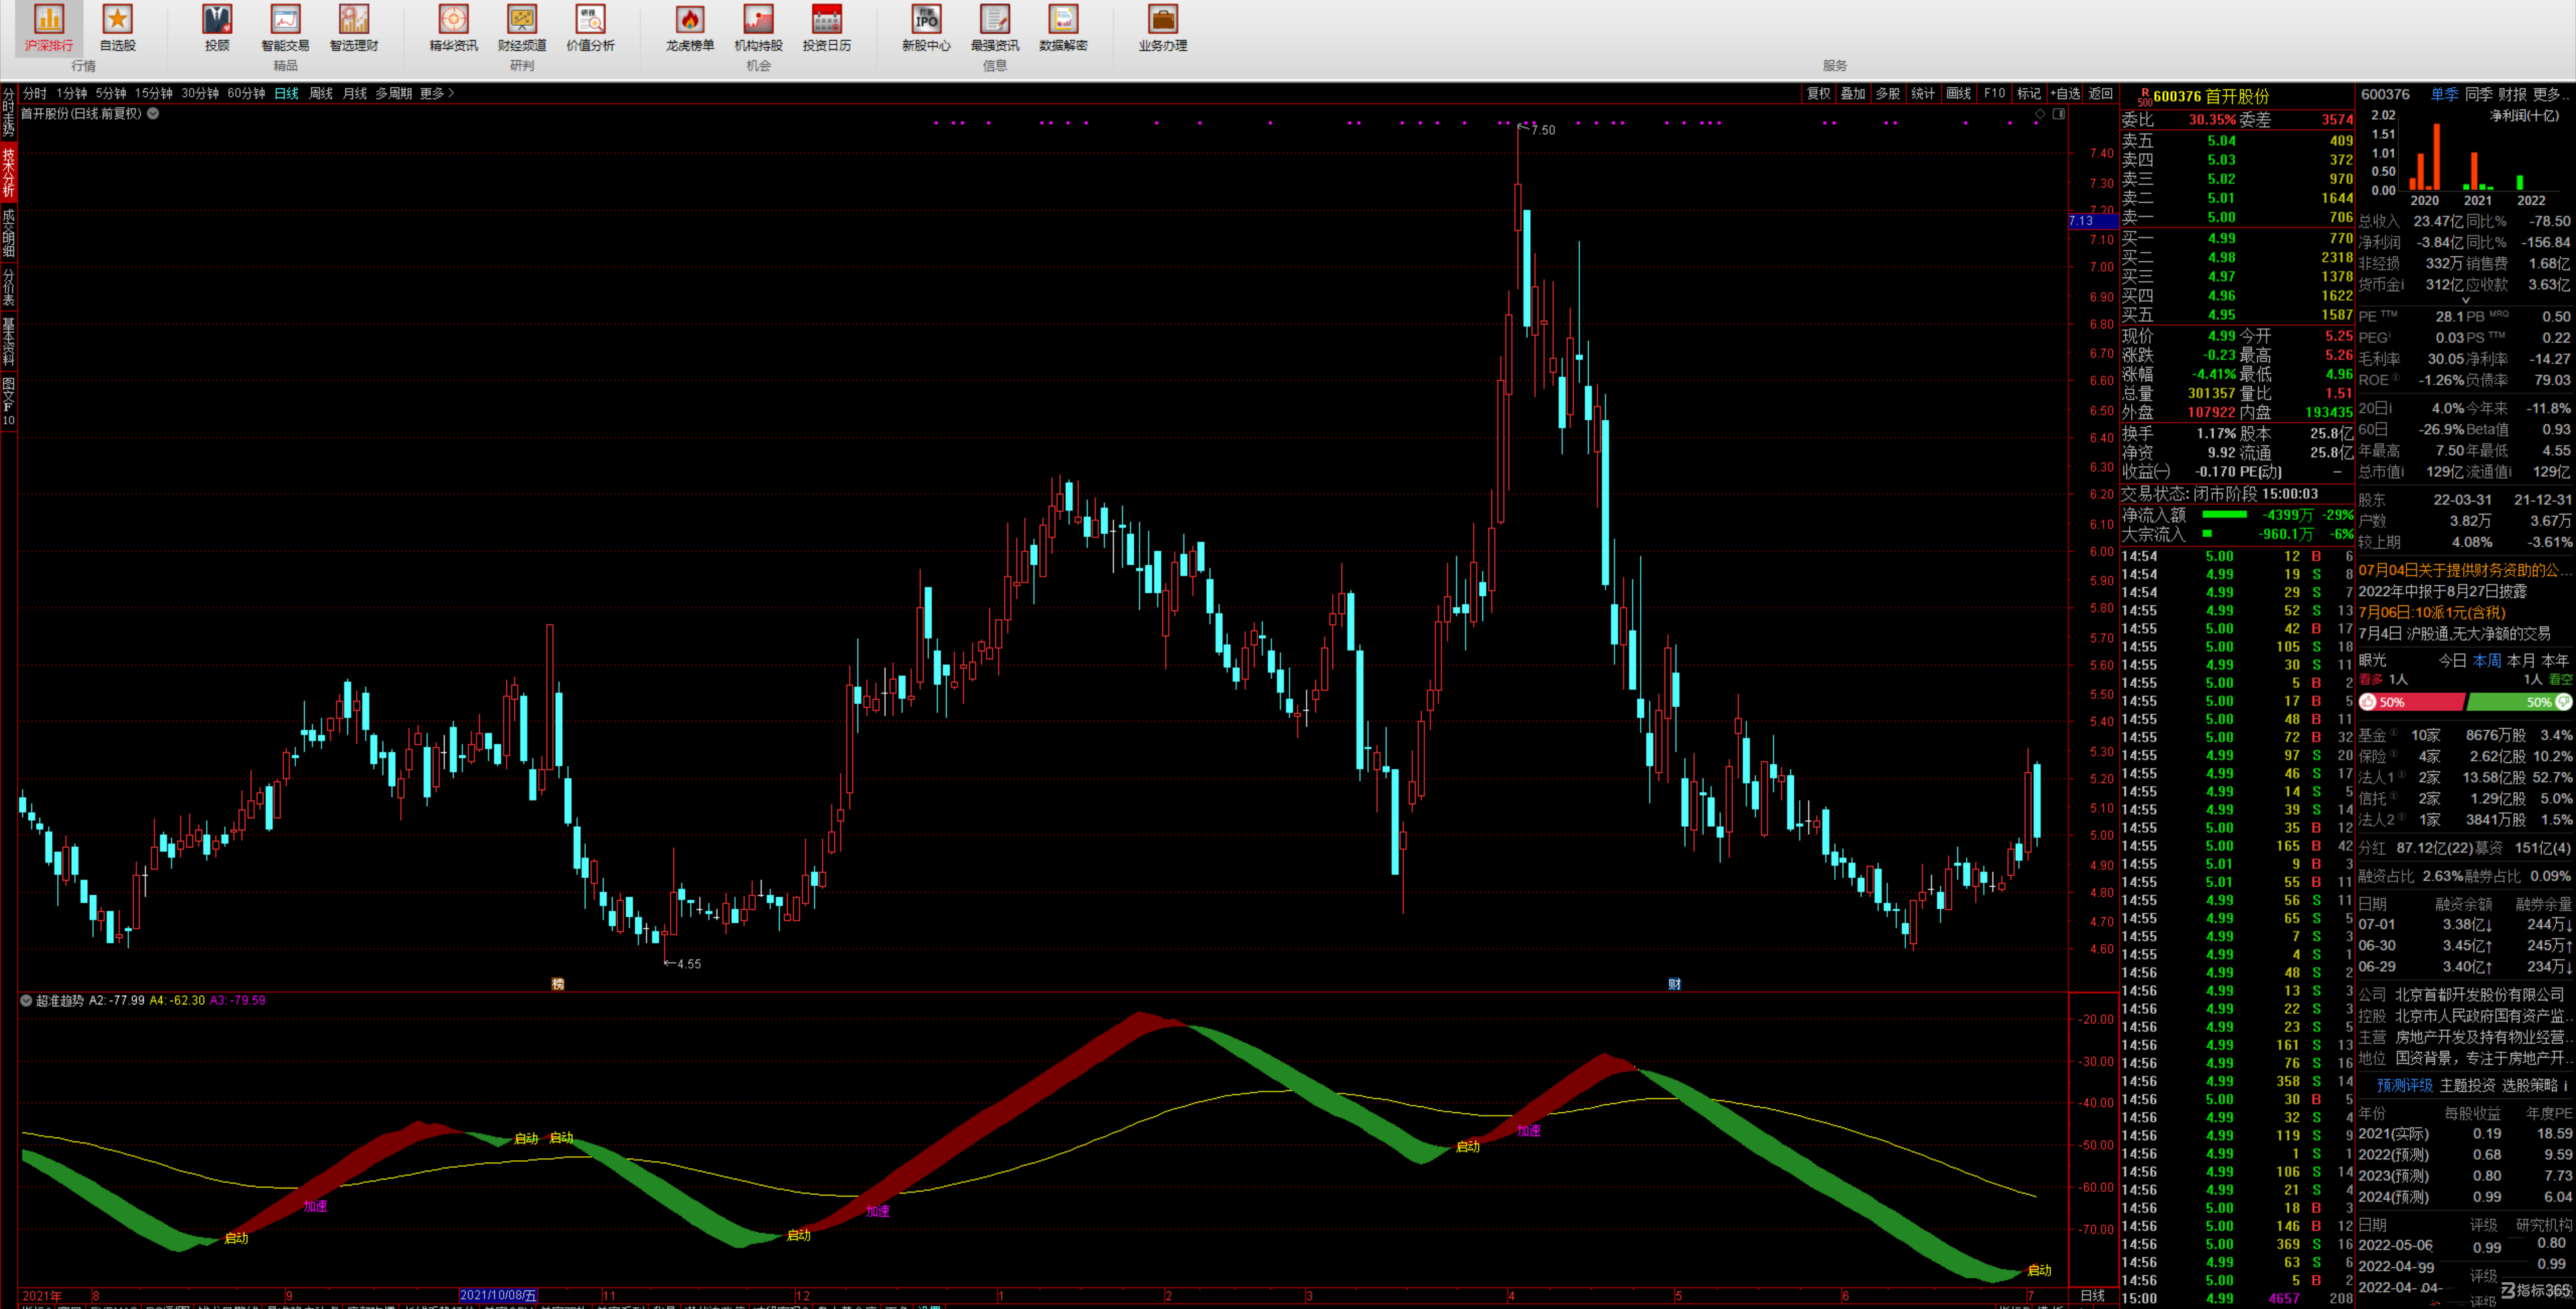The width and height of the screenshot is (2576, 1309).
Task: Select 图文F10 sidebar tab
Action: pos(8,401)
